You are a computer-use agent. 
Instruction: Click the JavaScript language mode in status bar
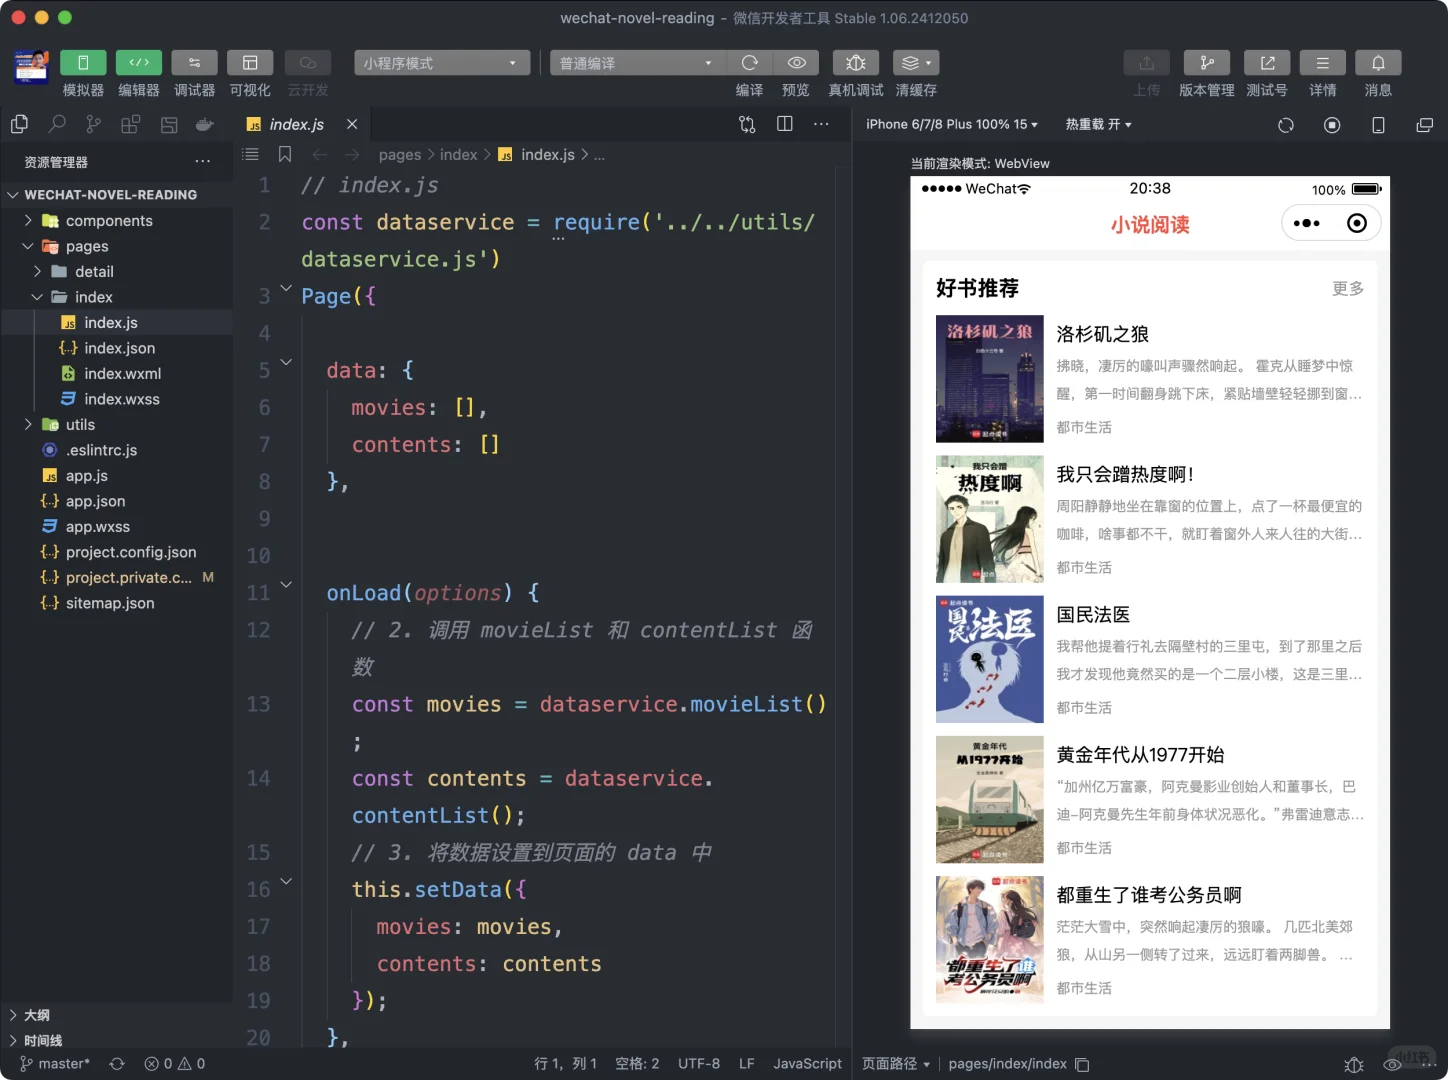(x=807, y=1064)
